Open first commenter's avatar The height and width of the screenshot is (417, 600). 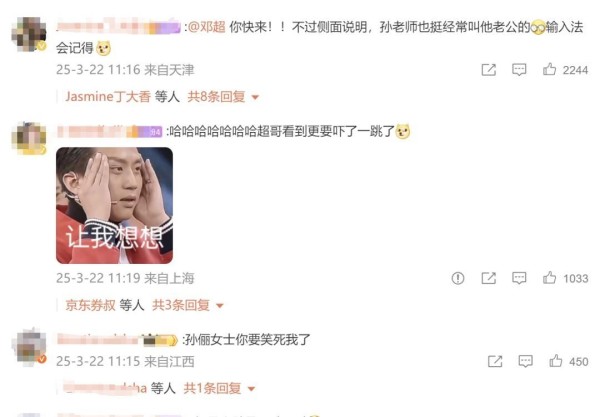(x=29, y=34)
